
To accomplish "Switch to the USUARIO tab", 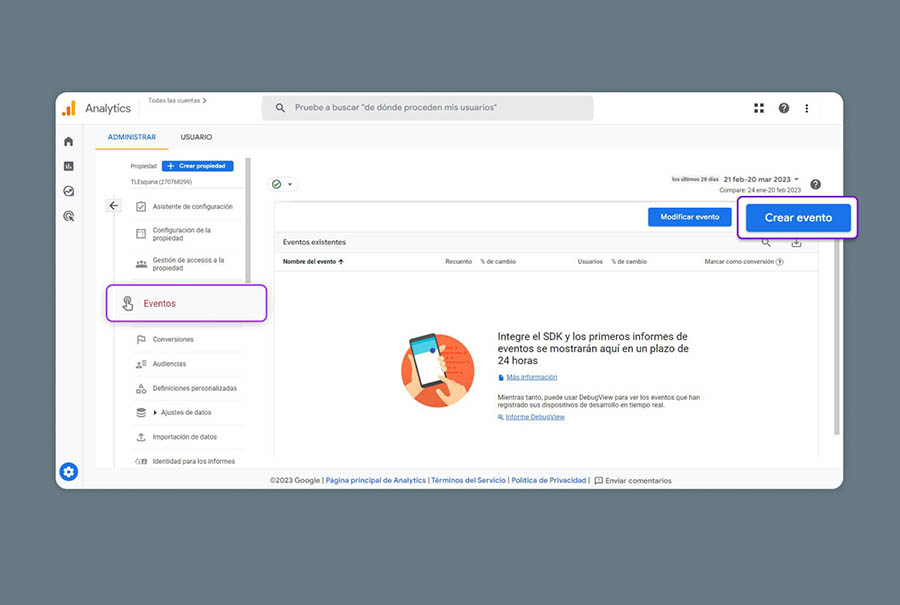I will (196, 137).
